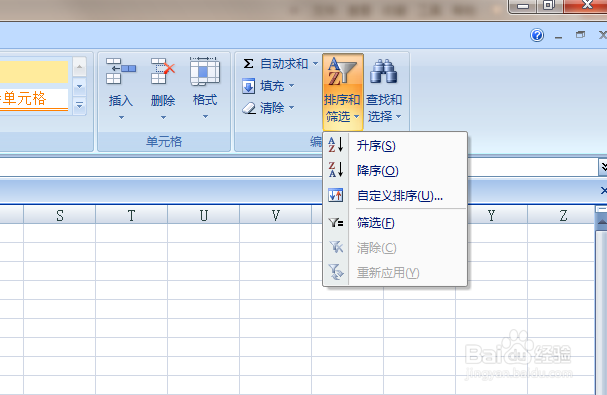Select column S header
The height and width of the screenshot is (395, 607).
(60, 215)
